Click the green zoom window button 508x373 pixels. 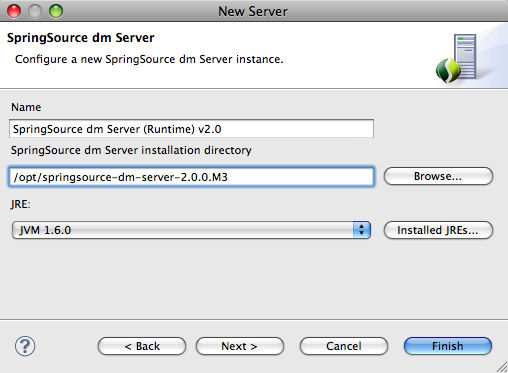(x=56, y=11)
